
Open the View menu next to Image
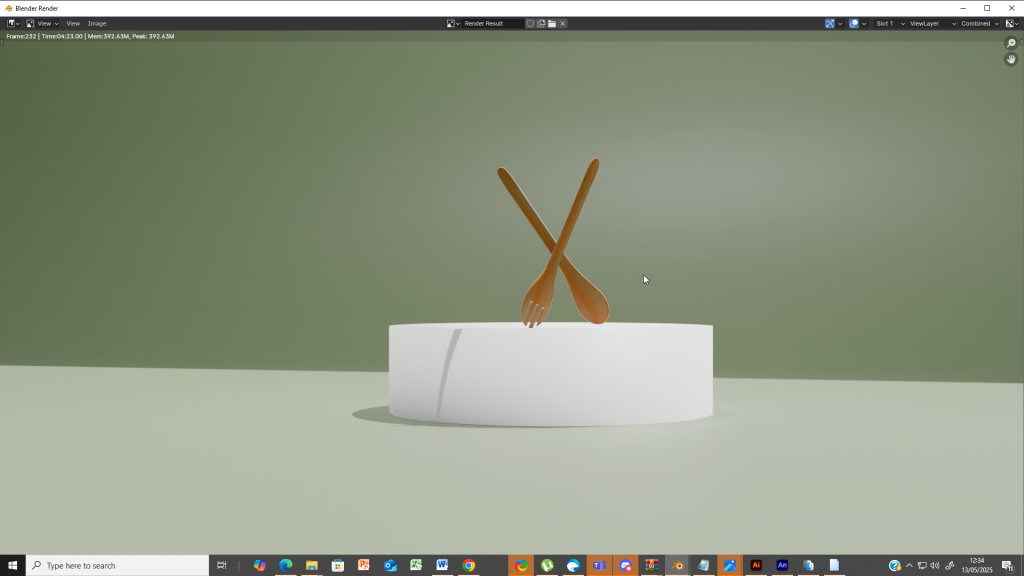[73, 23]
